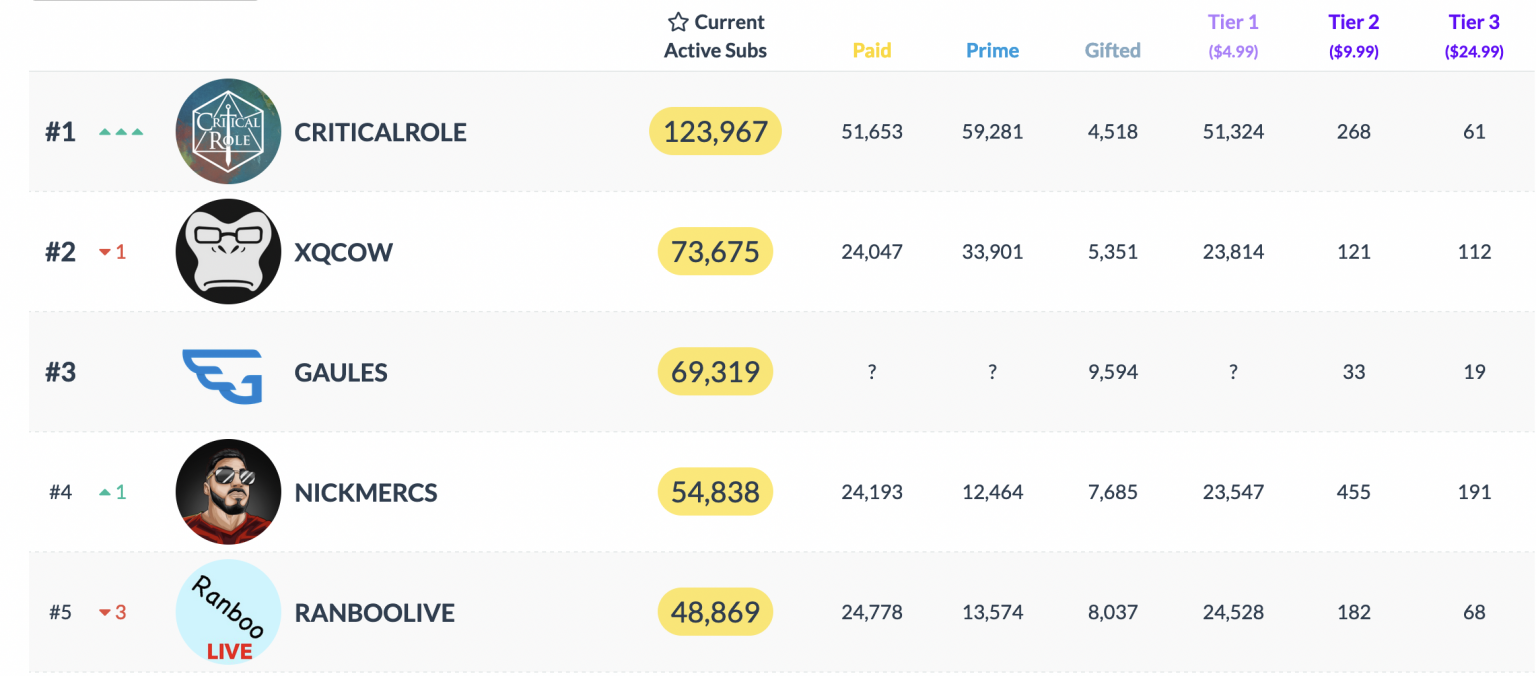Sort by the Prime column header
Screen dimensions: 1536x676
point(992,50)
